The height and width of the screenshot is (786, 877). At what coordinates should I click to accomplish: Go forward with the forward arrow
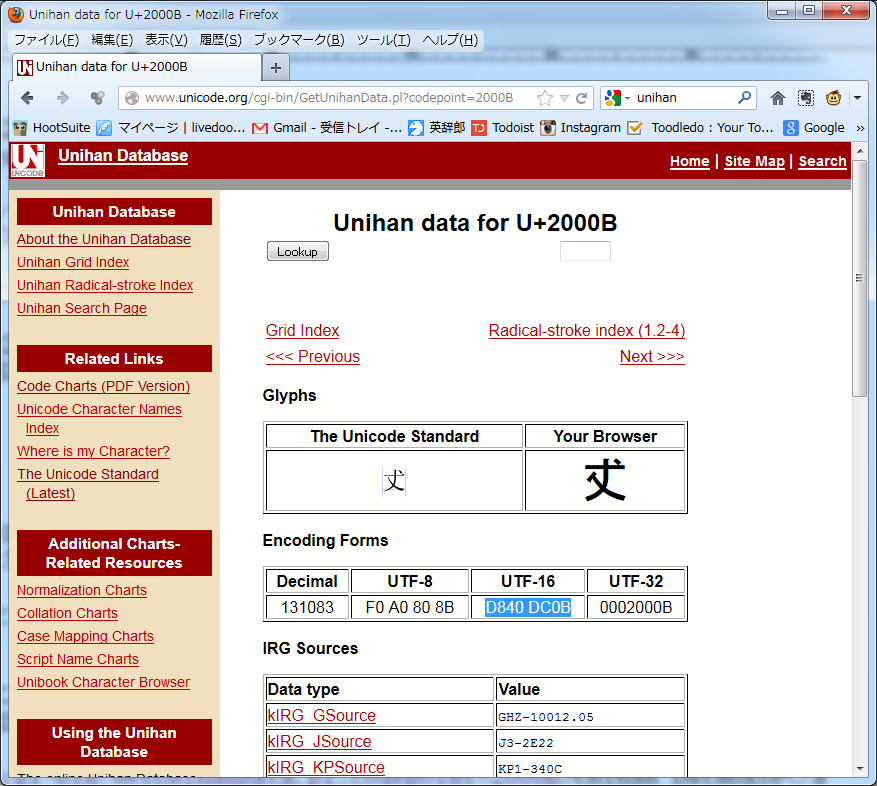[x=63, y=98]
